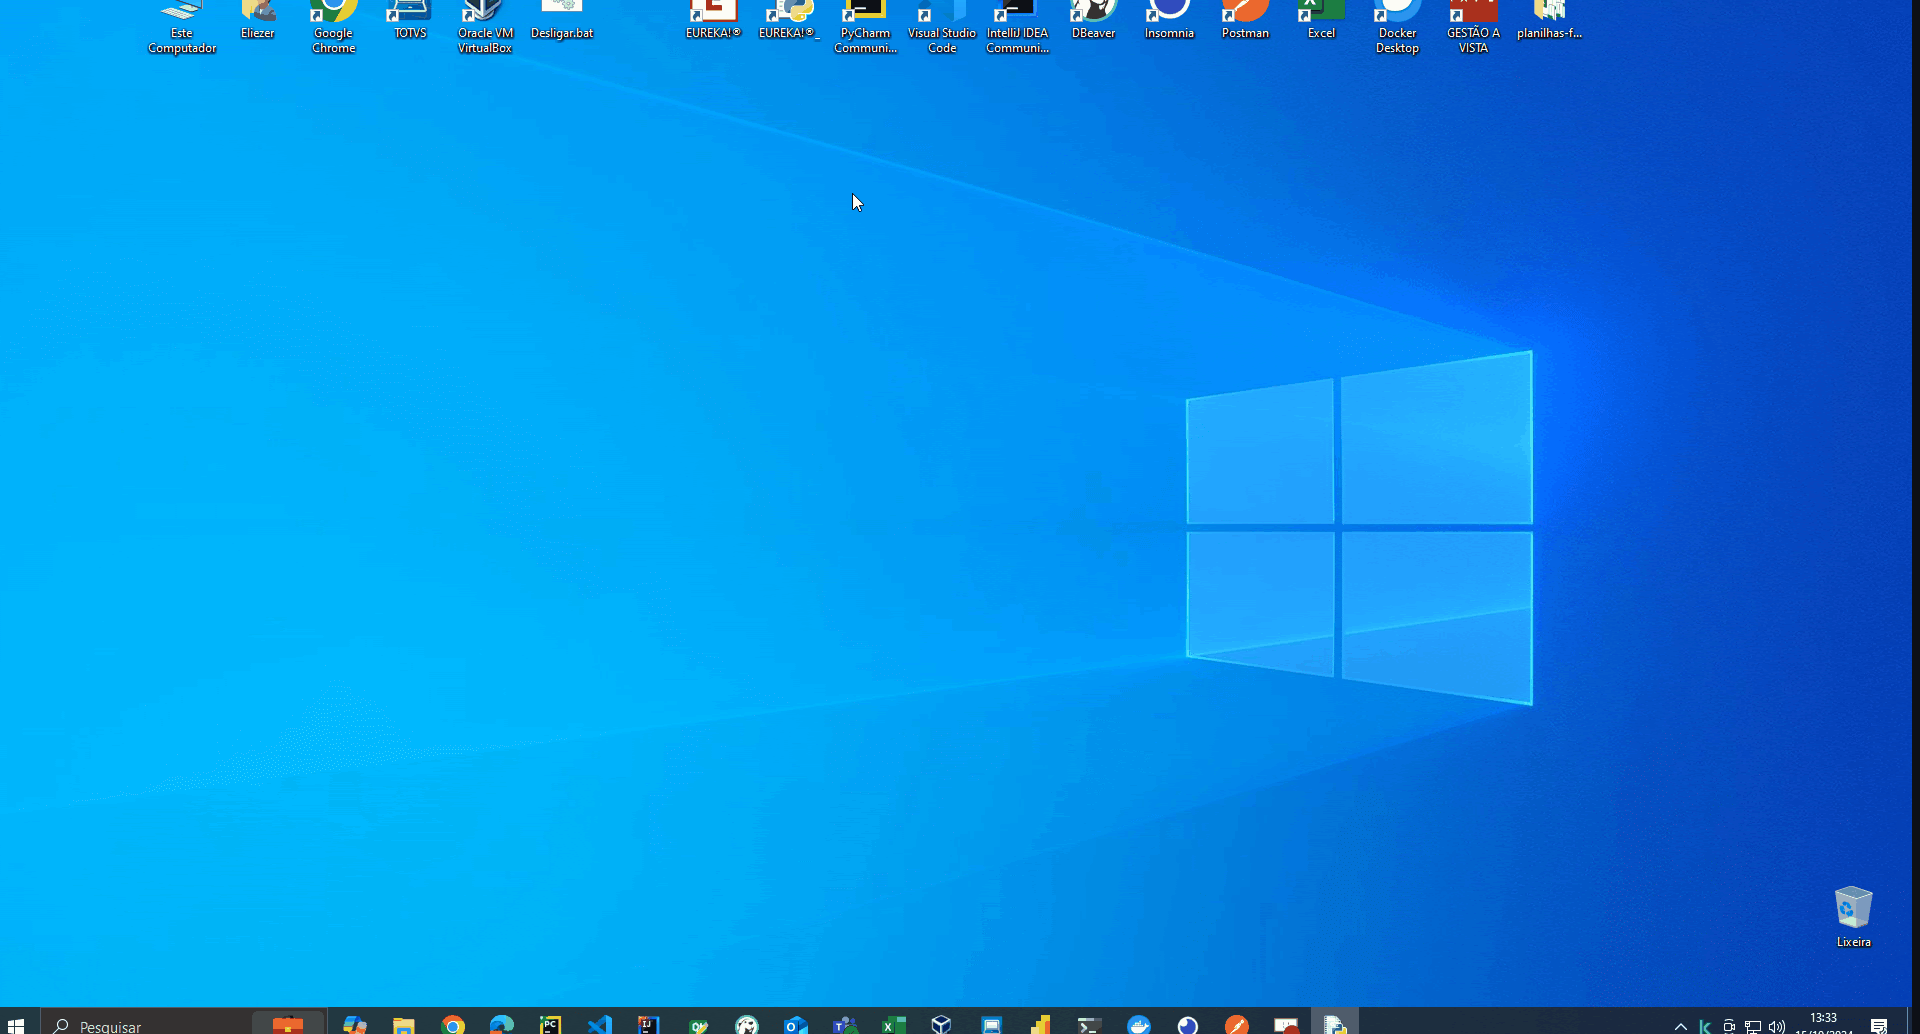
Task: Open Excel from the taskbar
Action: click(894, 1024)
